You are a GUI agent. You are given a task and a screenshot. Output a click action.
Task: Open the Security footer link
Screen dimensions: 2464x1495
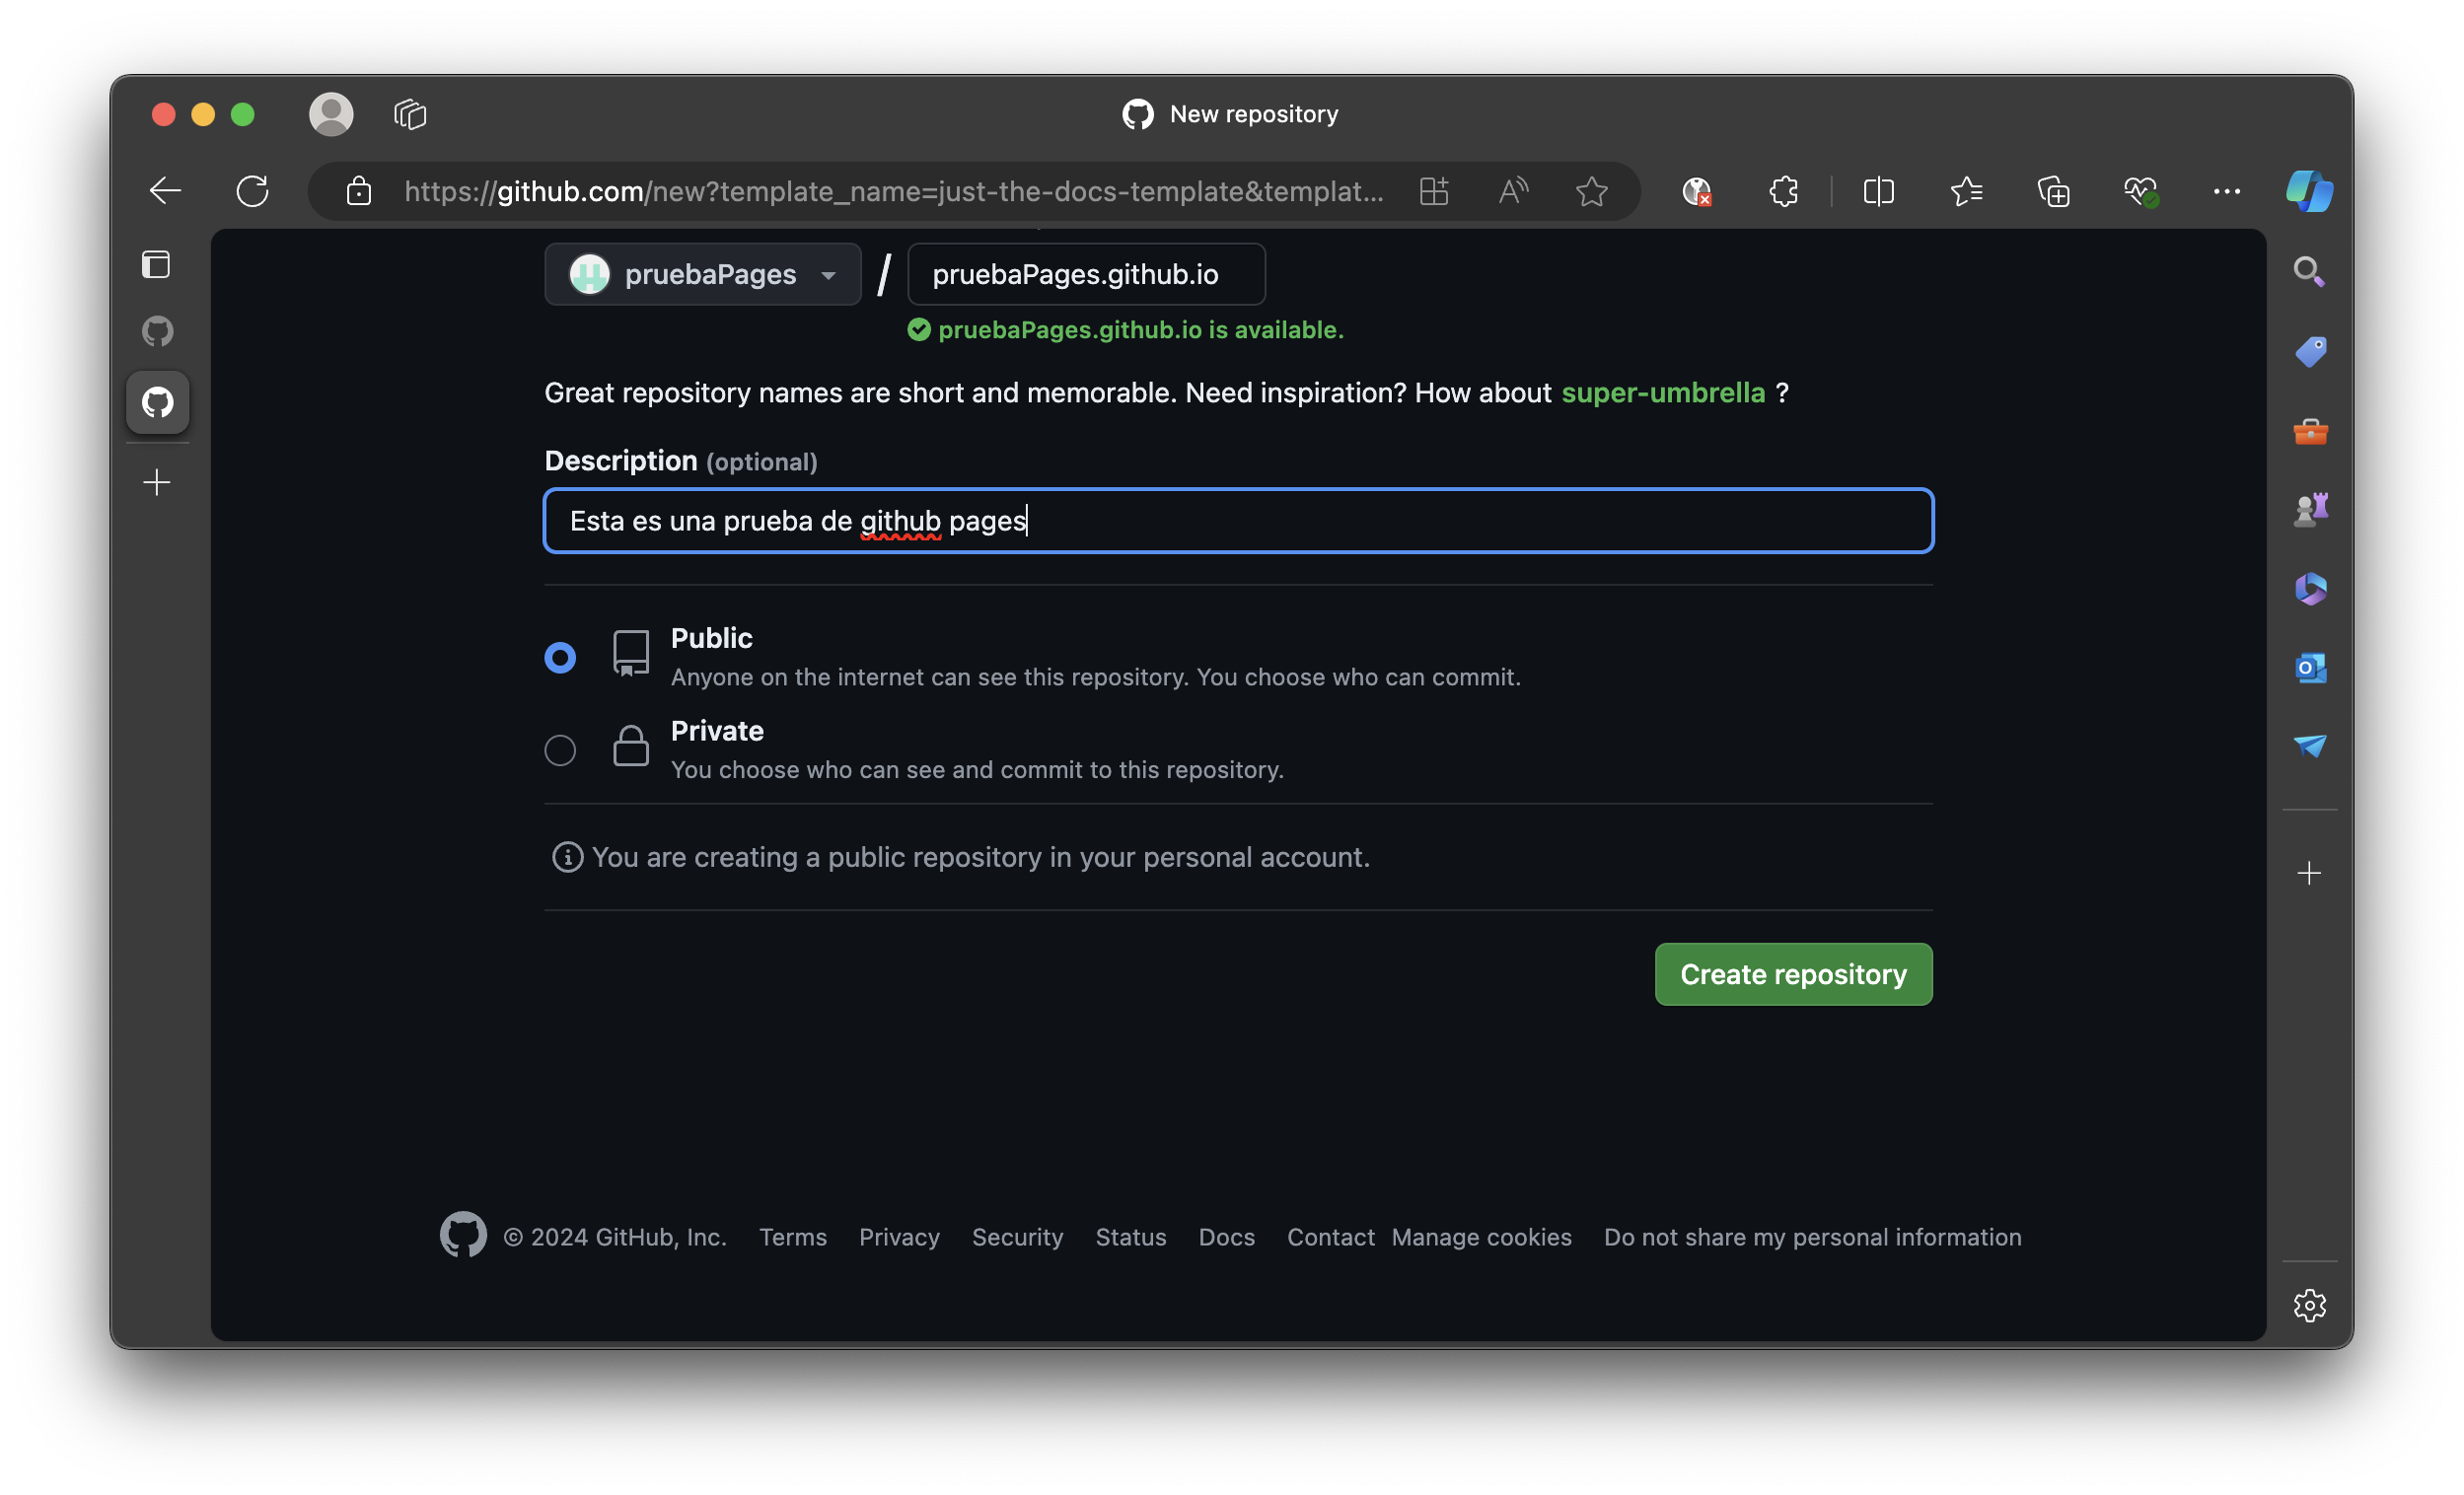pyautogui.click(x=1017, y=1236)
